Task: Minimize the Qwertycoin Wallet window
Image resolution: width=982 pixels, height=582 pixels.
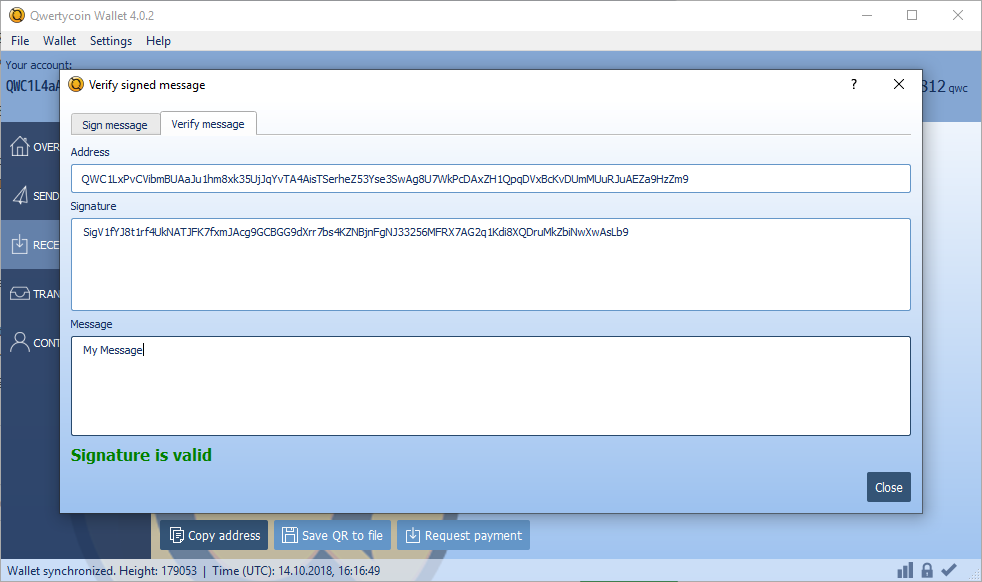Action: coord(867,15)
